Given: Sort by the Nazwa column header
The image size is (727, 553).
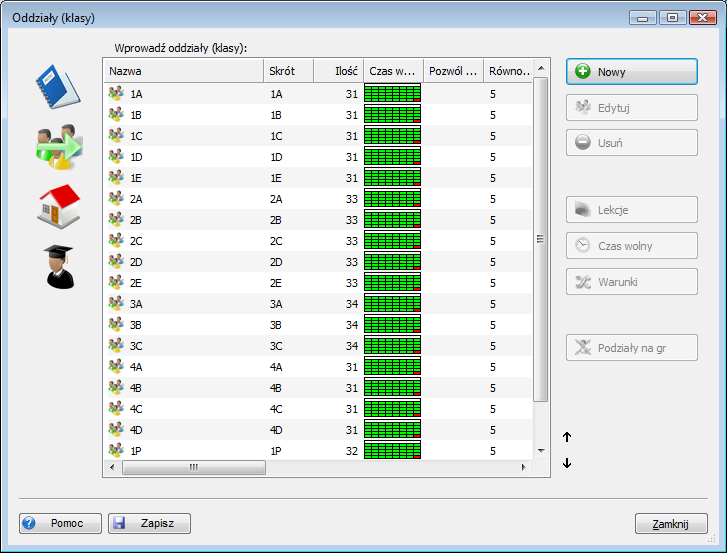Looking at the screenshot, I should pos(184,71).
